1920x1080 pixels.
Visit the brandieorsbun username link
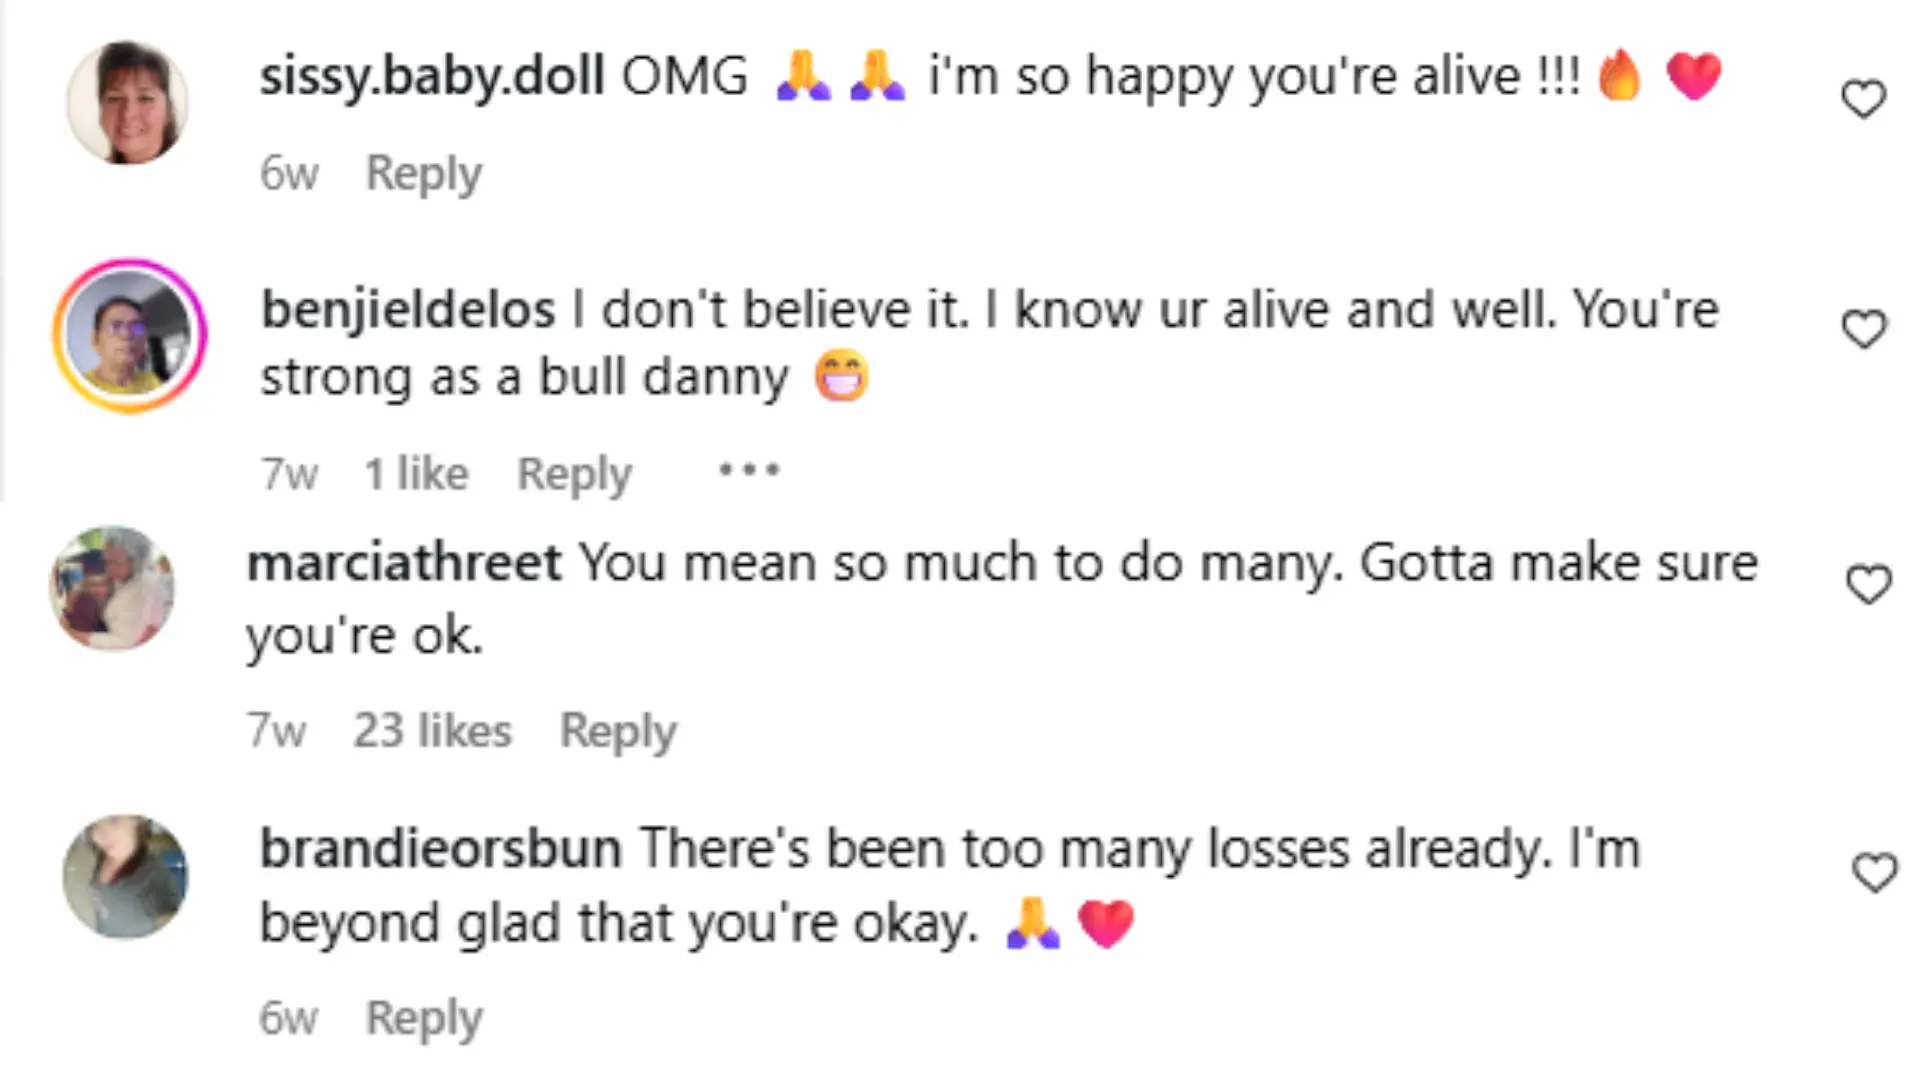click(x=440, y=849)
